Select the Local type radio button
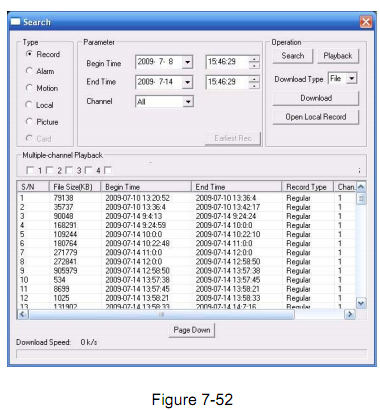This screenshot has width=380, height=410. [x=29, y=105]
